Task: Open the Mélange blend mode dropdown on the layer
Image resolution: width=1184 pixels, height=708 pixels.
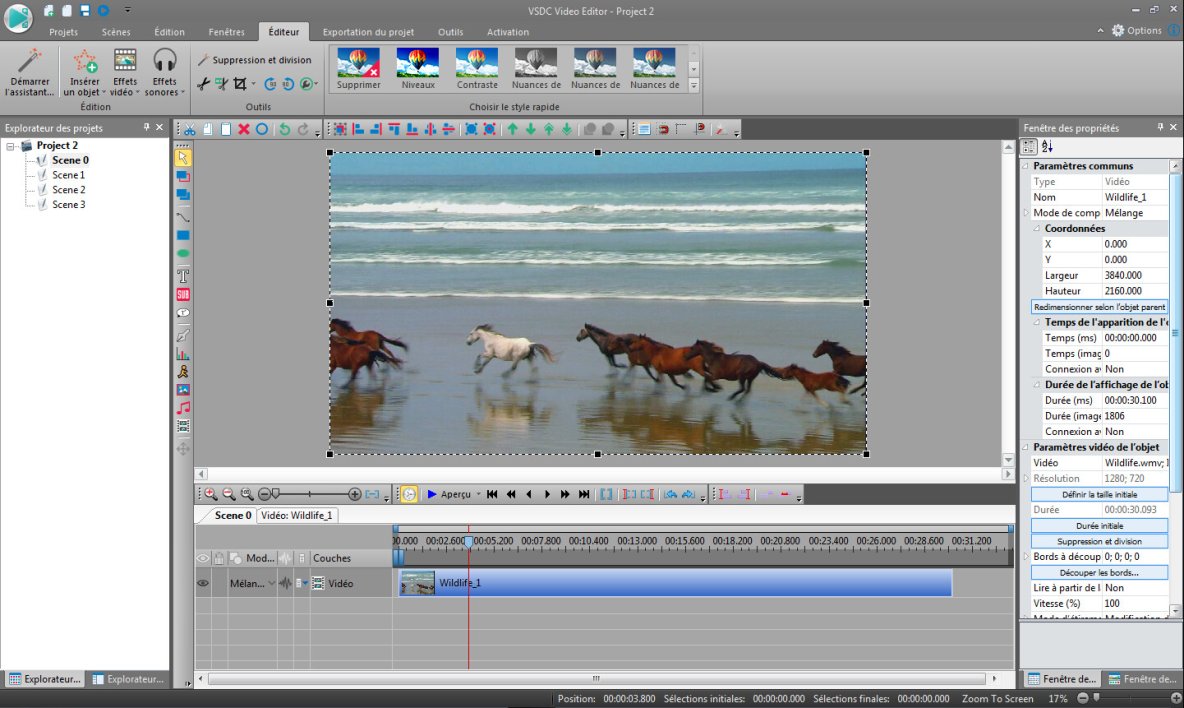Action: 272,583
